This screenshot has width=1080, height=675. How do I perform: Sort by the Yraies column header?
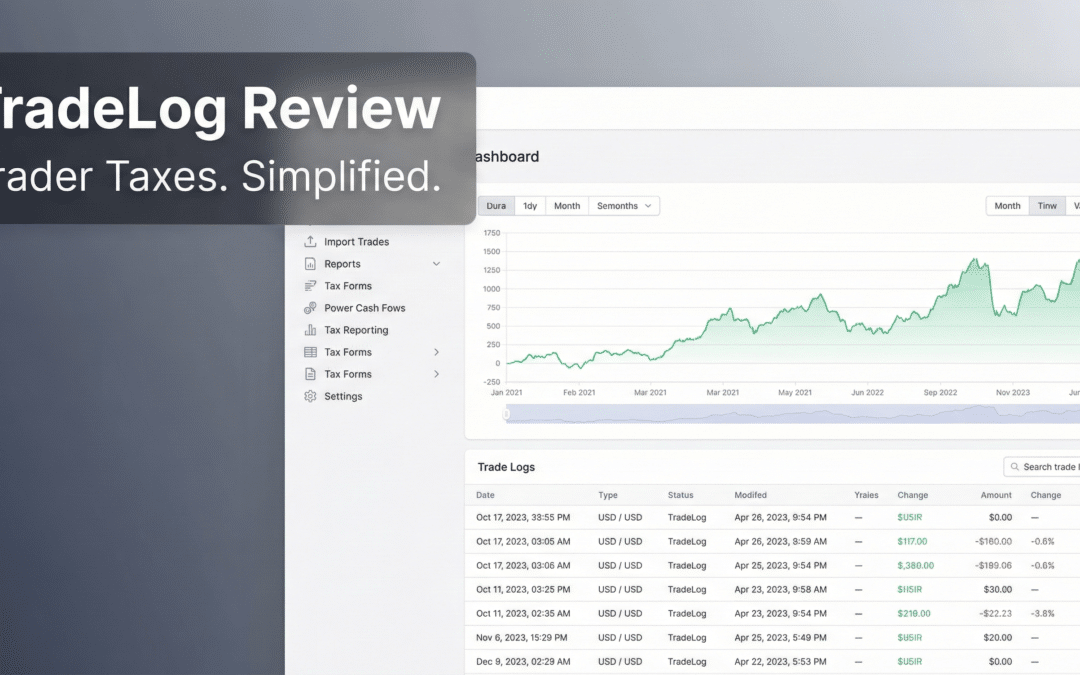coord(866,495)
